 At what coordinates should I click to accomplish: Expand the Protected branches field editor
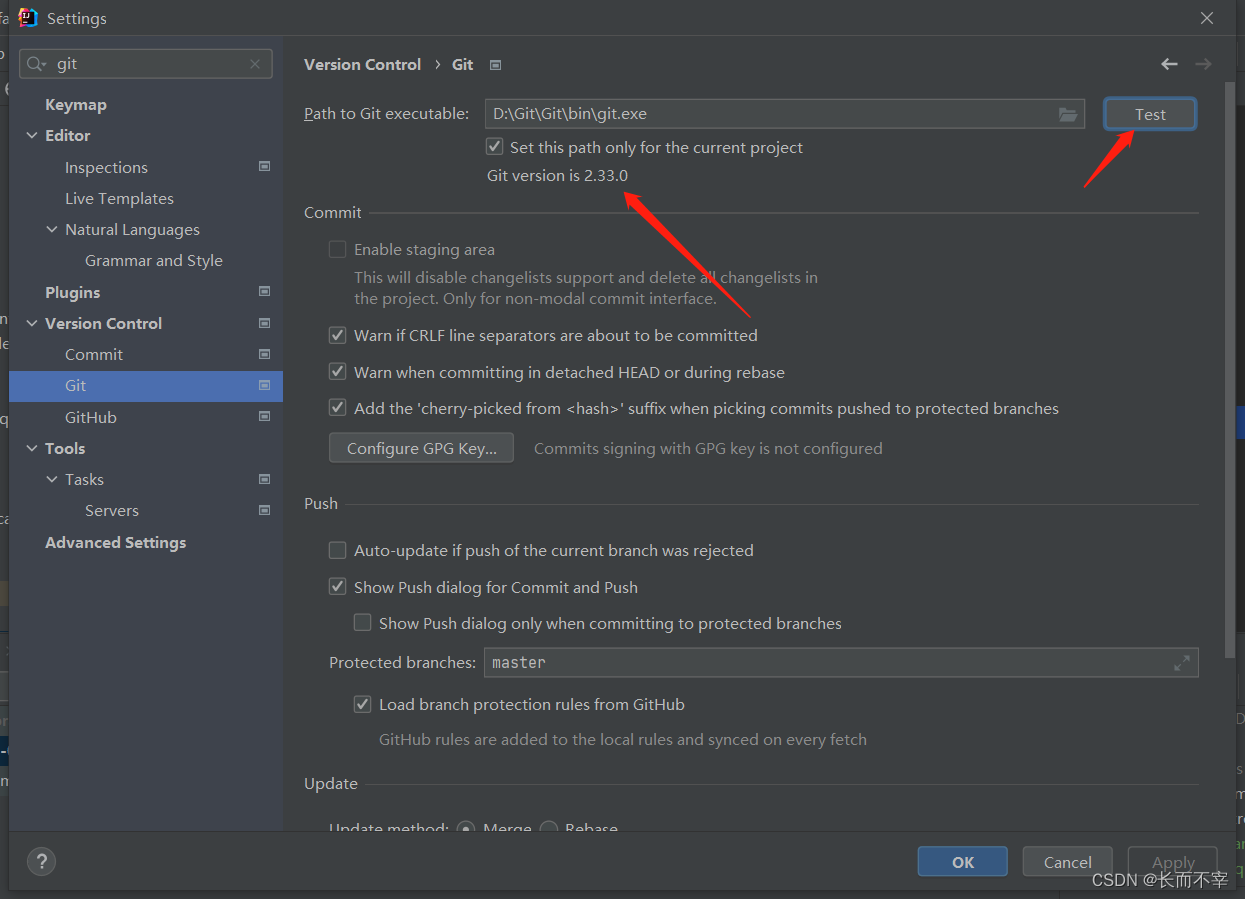1182,663
